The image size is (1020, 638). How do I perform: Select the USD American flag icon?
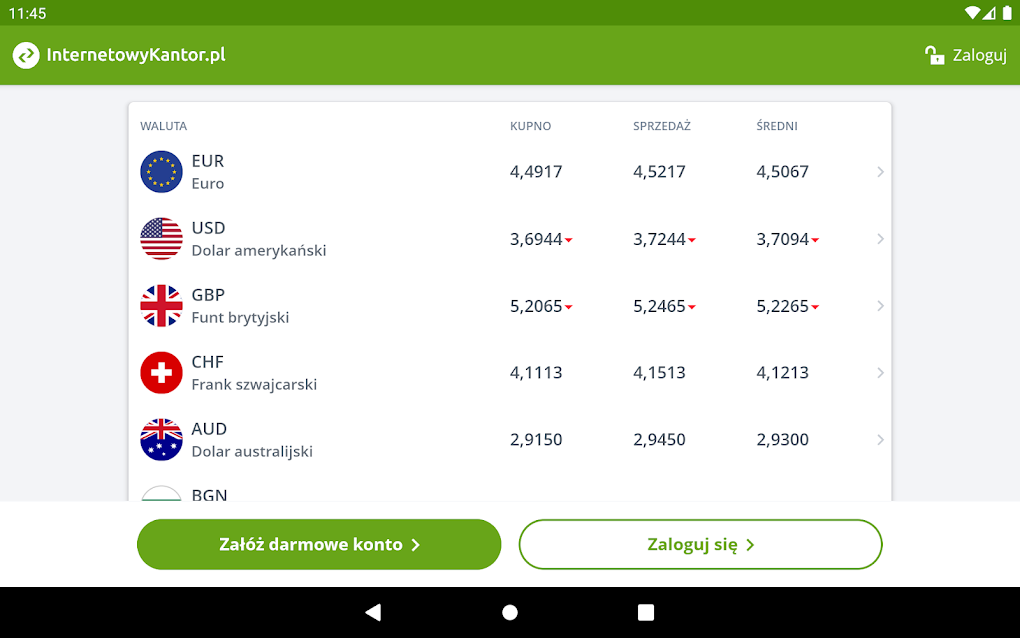(x=161, y=238)
